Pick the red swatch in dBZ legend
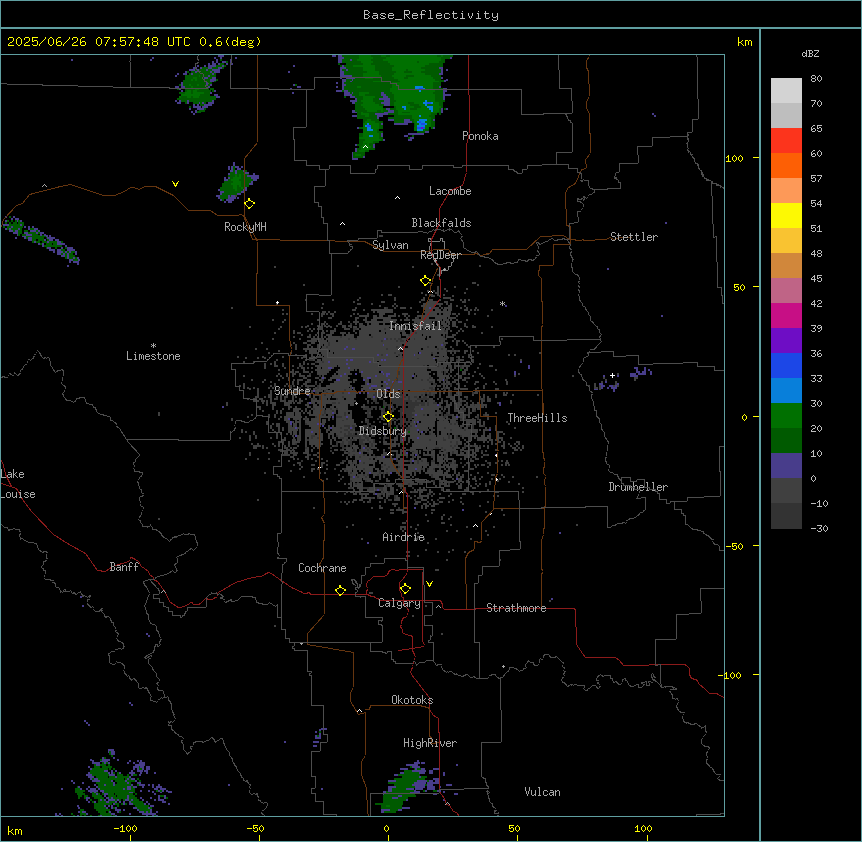862x842 pixels. pos(786,140)
